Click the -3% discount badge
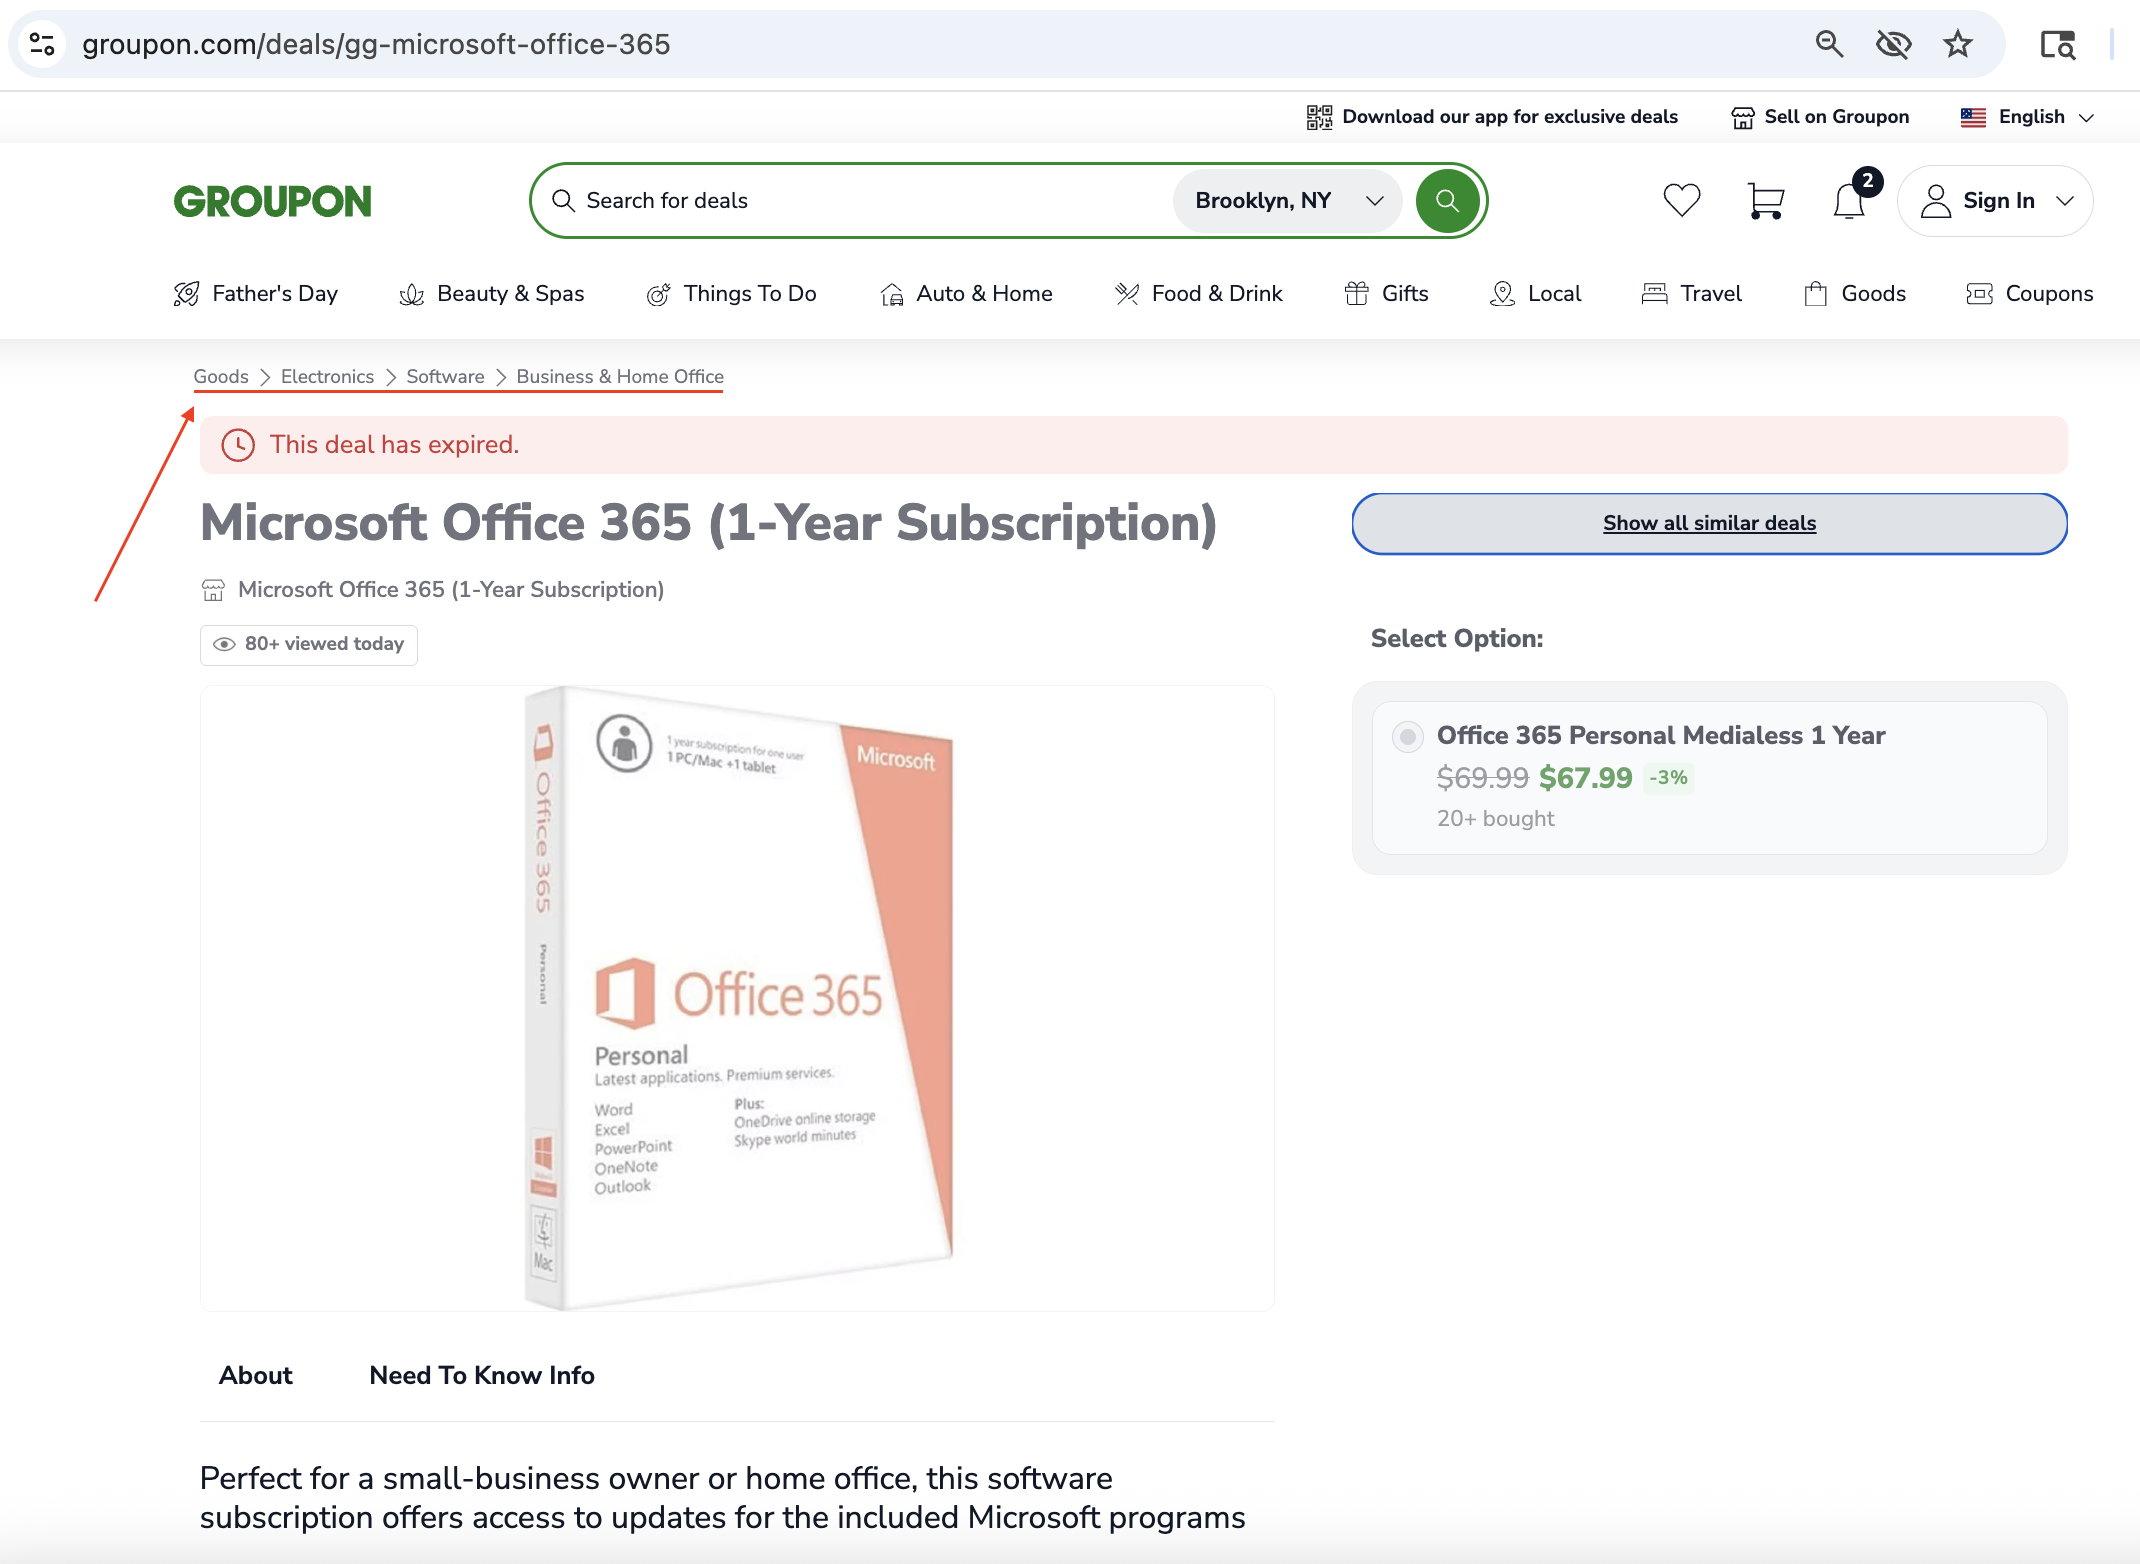This screenshot has width=2140, height=1564. point(1669,777)
